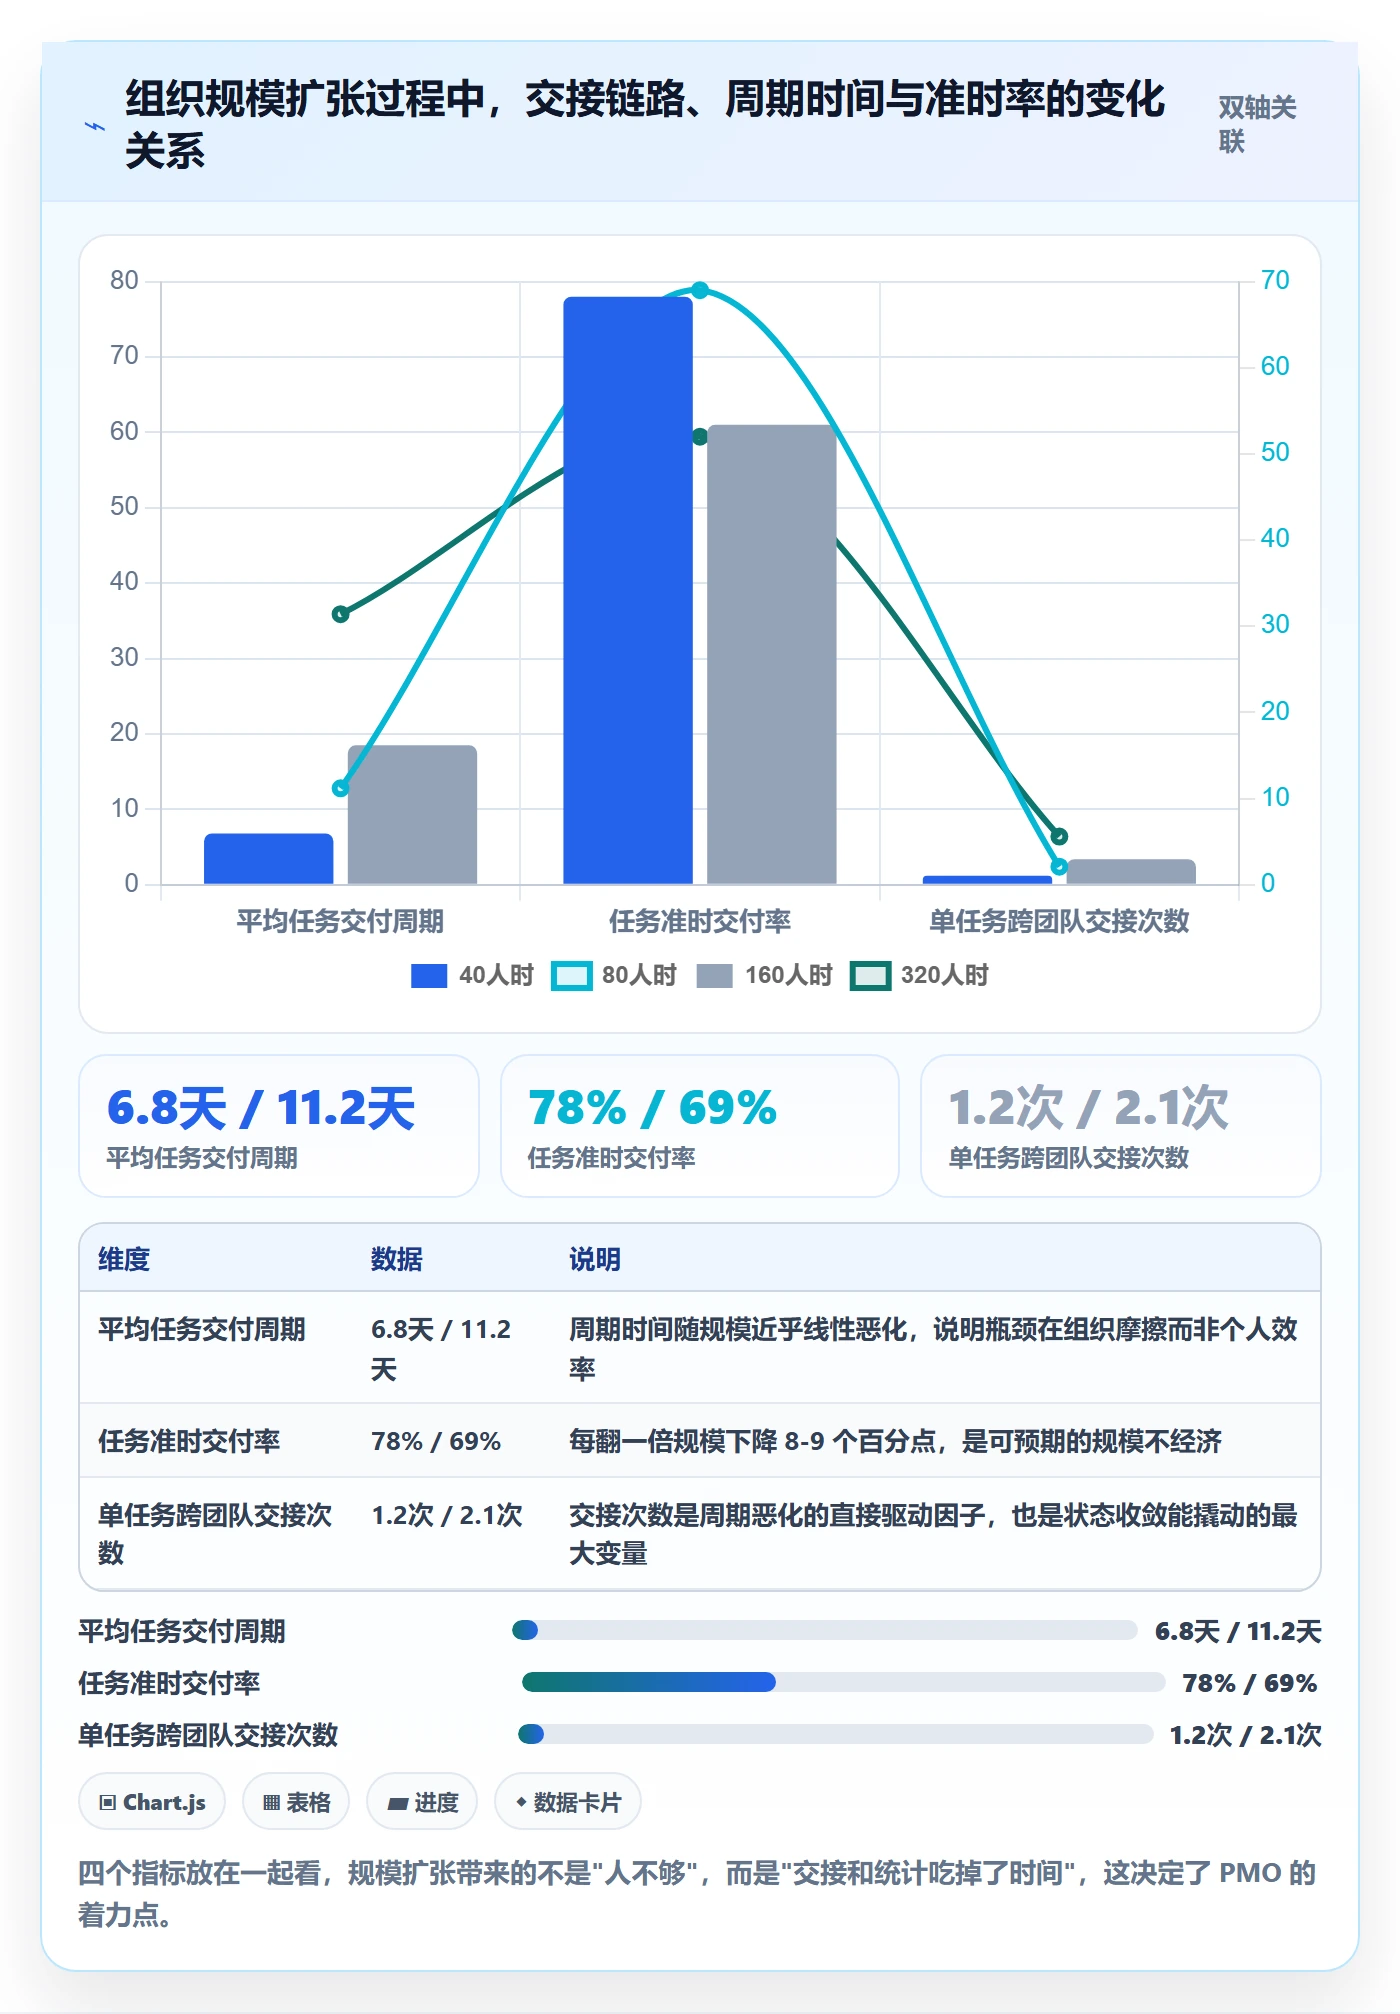Click the gray 平均任务交付周期 bar
1400x2014 pixels.
412,815
